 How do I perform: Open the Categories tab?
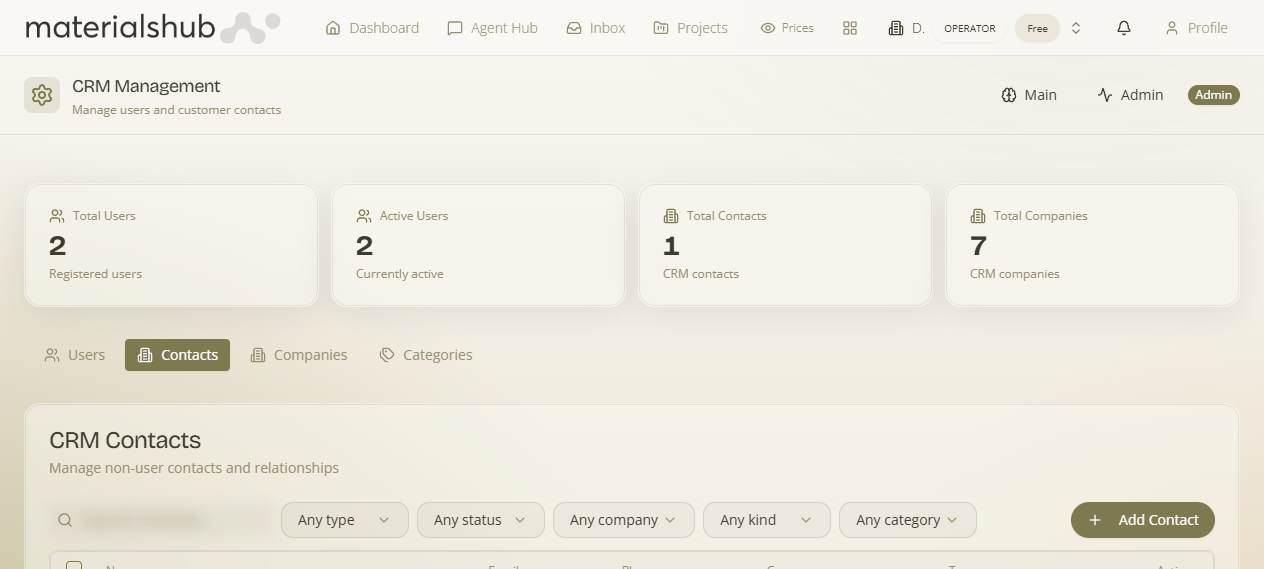point(426,355)
